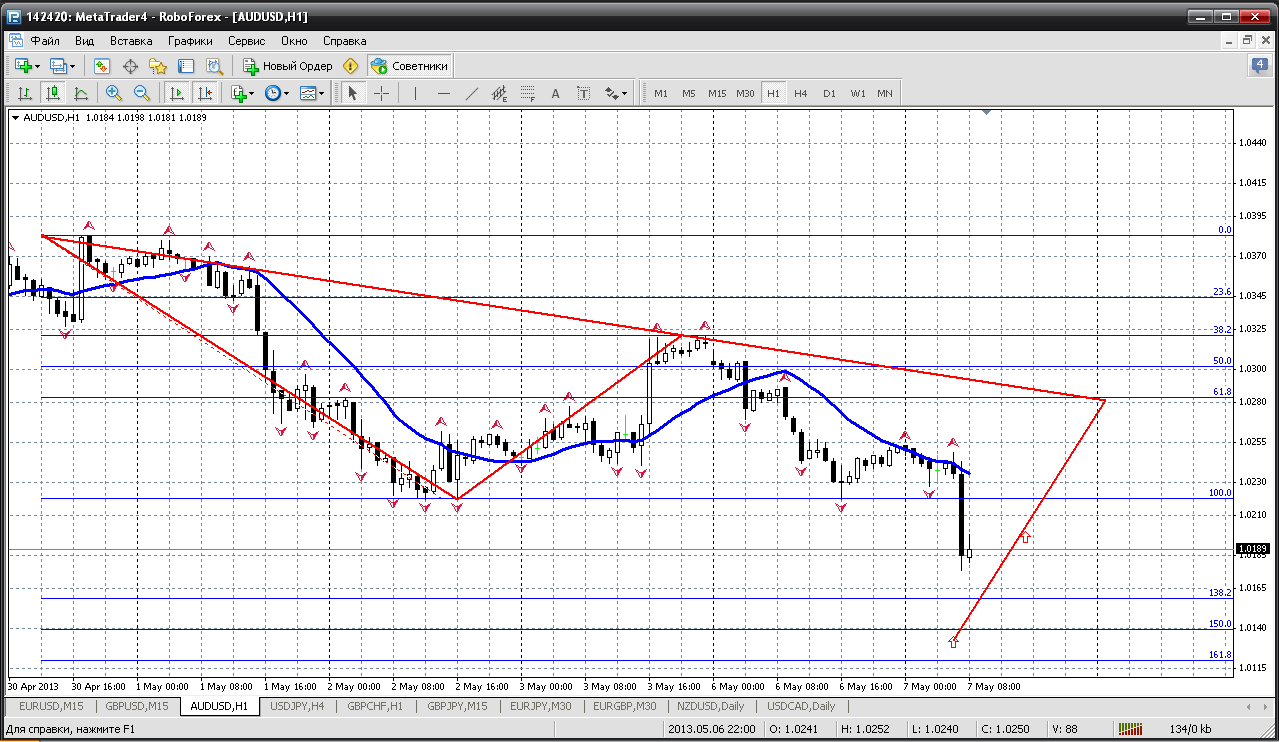Zoom in on the chart with magnifier plus

pyautogui.click(x=114, y=93)
